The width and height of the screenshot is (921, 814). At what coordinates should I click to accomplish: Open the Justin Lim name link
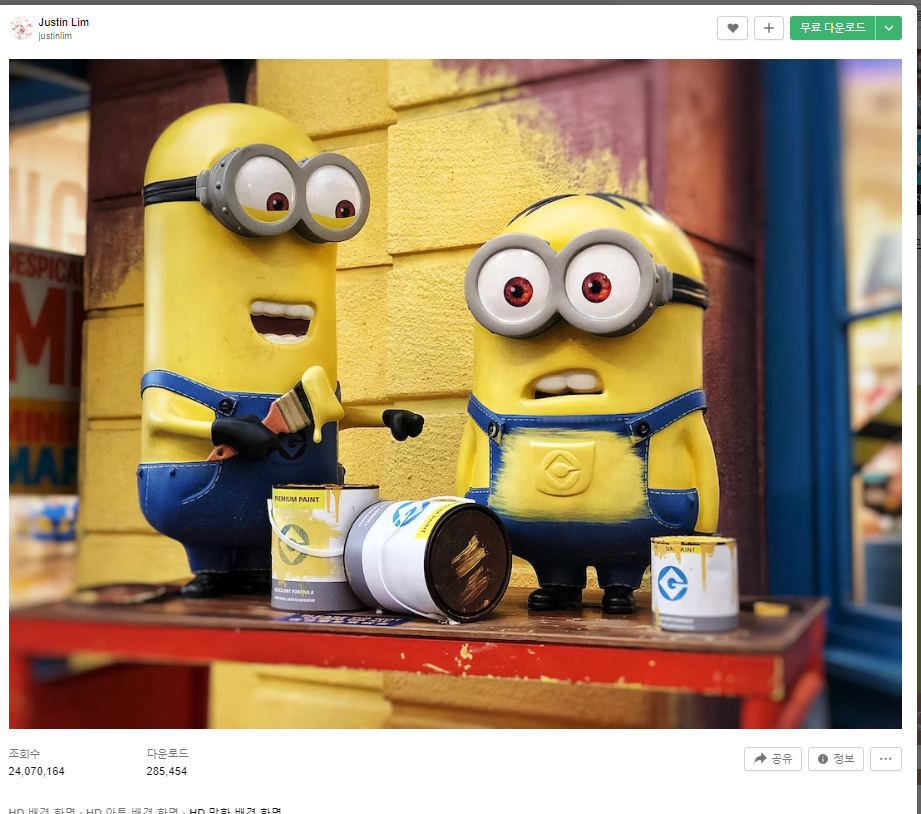coord(63,22)
